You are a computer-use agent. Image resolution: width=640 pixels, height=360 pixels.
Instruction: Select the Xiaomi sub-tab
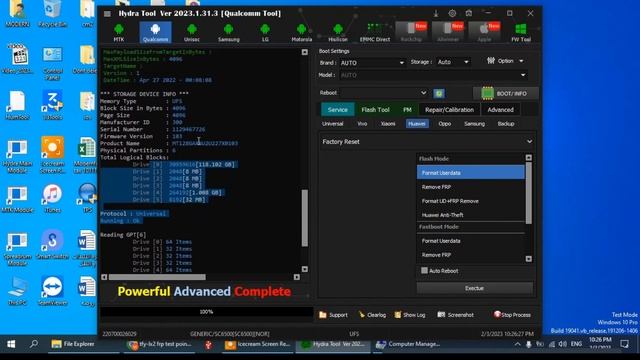[x=388, y=124]
